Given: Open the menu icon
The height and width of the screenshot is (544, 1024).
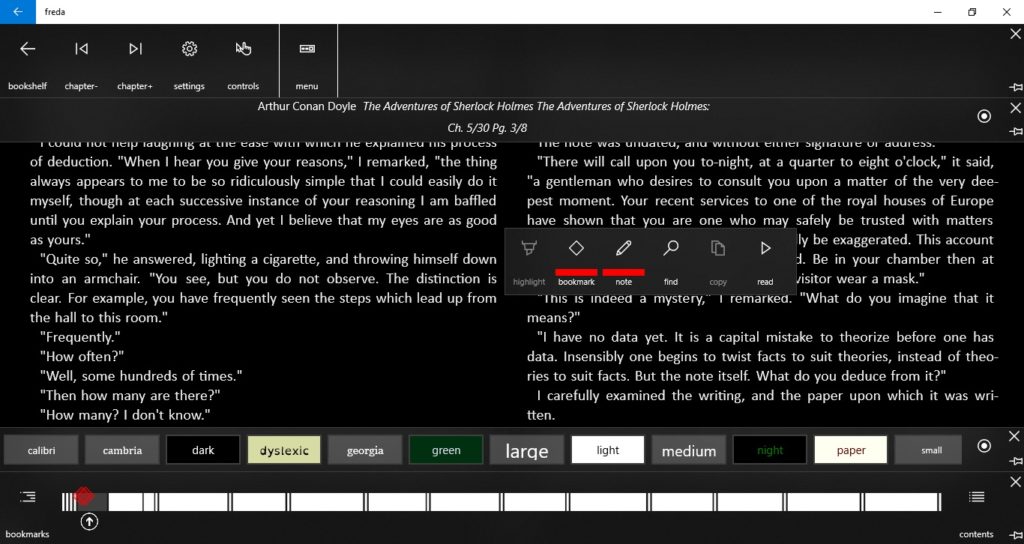Looking at the screenshot, I should [x=307, y=49].
